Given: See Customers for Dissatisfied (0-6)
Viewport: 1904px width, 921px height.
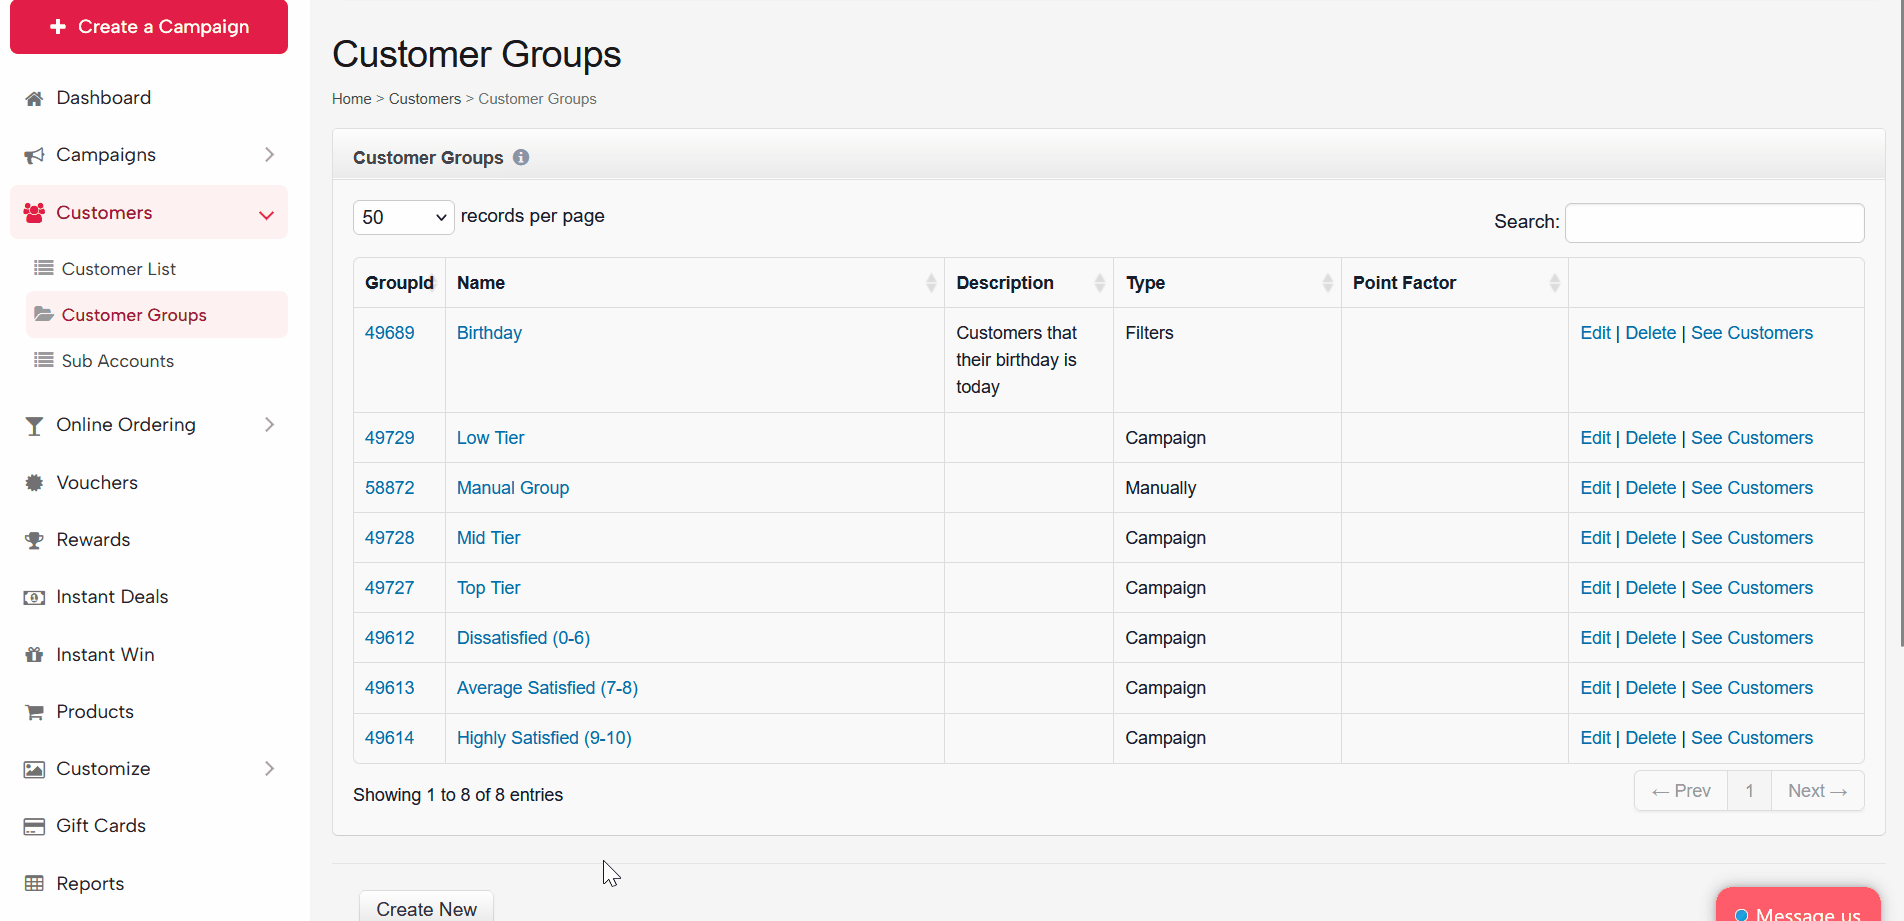Looking at the screenshot, I should tap(1752, 638).
